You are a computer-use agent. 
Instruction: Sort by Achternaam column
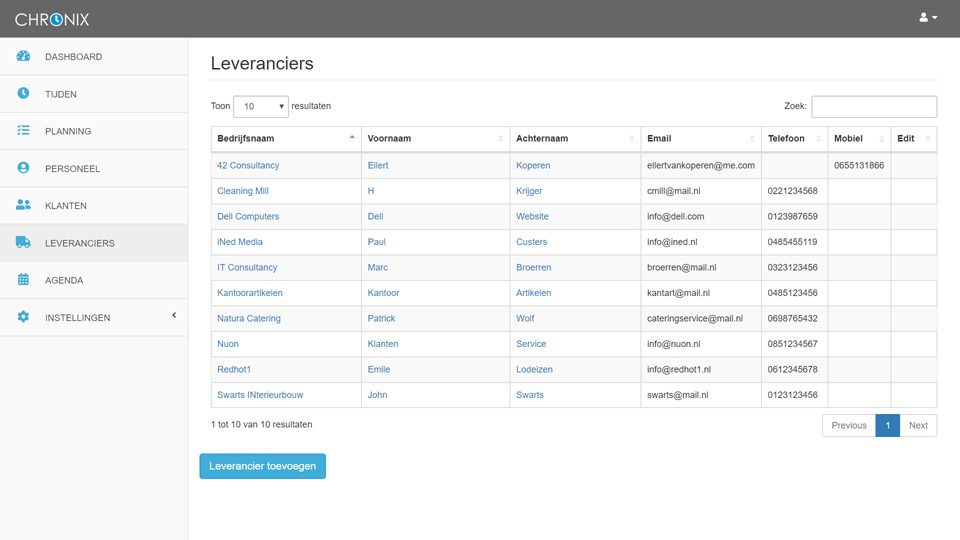coord(575,139)
